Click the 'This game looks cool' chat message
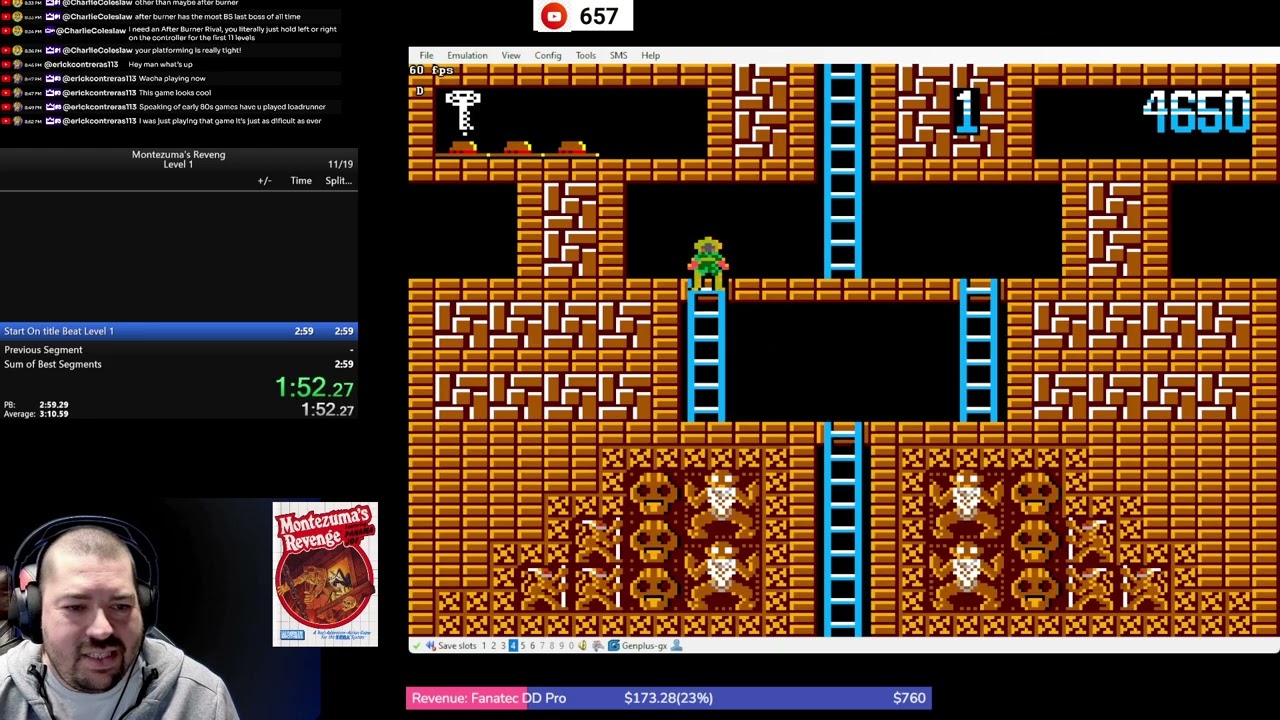Image resolution: width=1280 pixels, height=720 pixels. 175,93
